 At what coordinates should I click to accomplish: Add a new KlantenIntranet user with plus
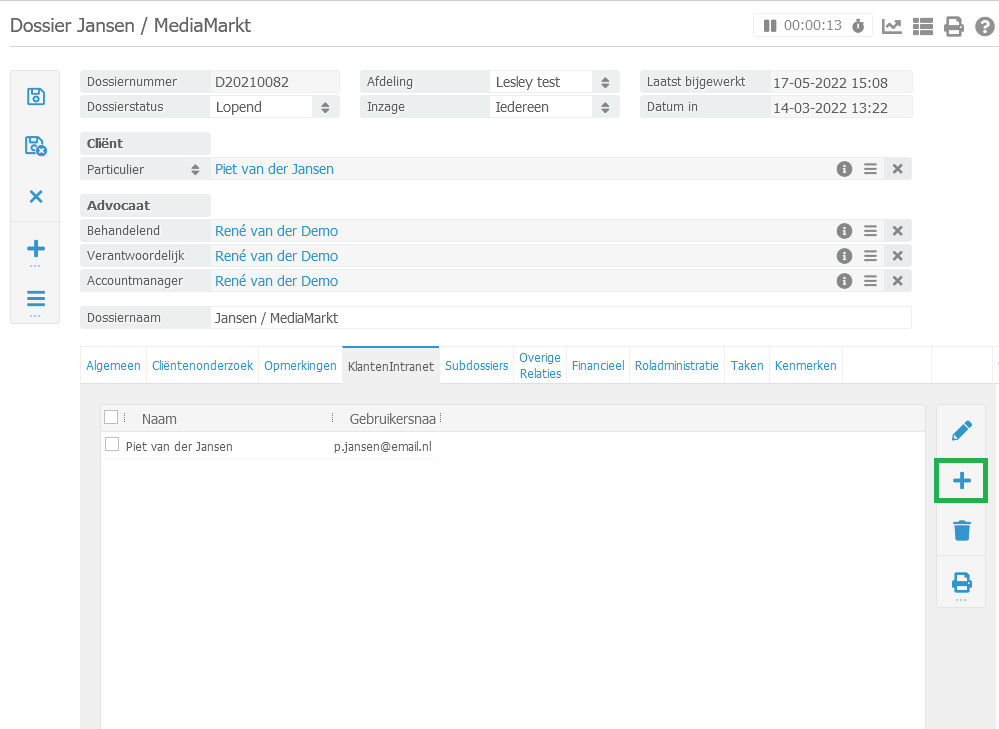click(961, 481)
